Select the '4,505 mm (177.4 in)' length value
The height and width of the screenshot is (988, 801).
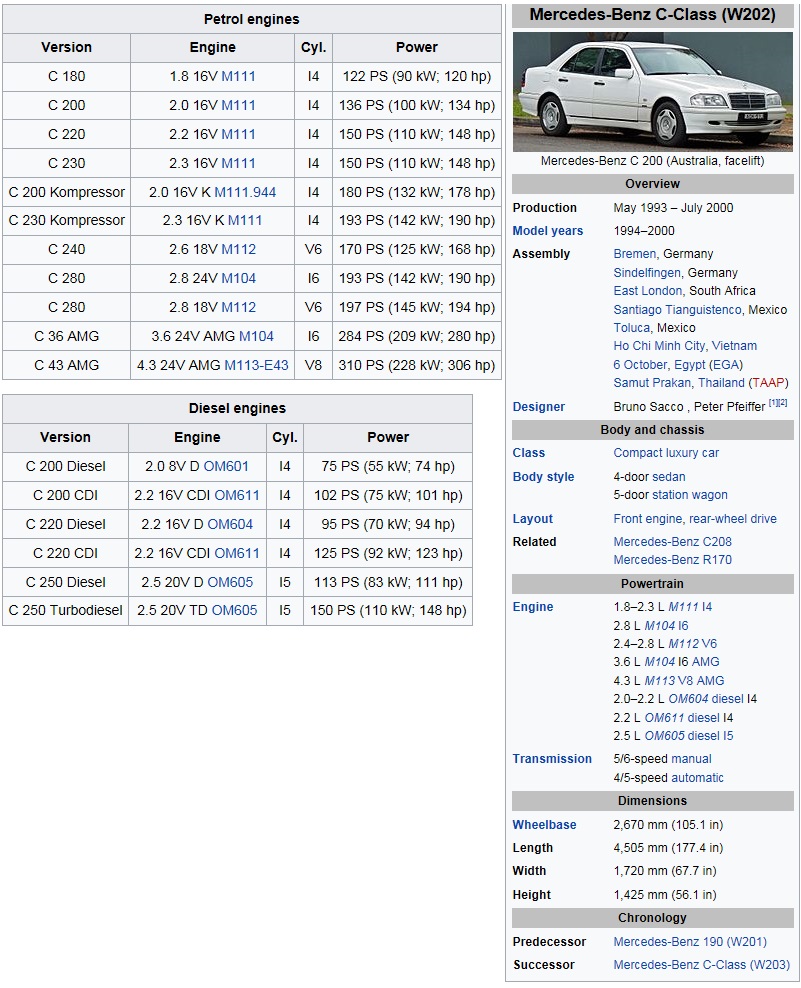coord(668,848)
